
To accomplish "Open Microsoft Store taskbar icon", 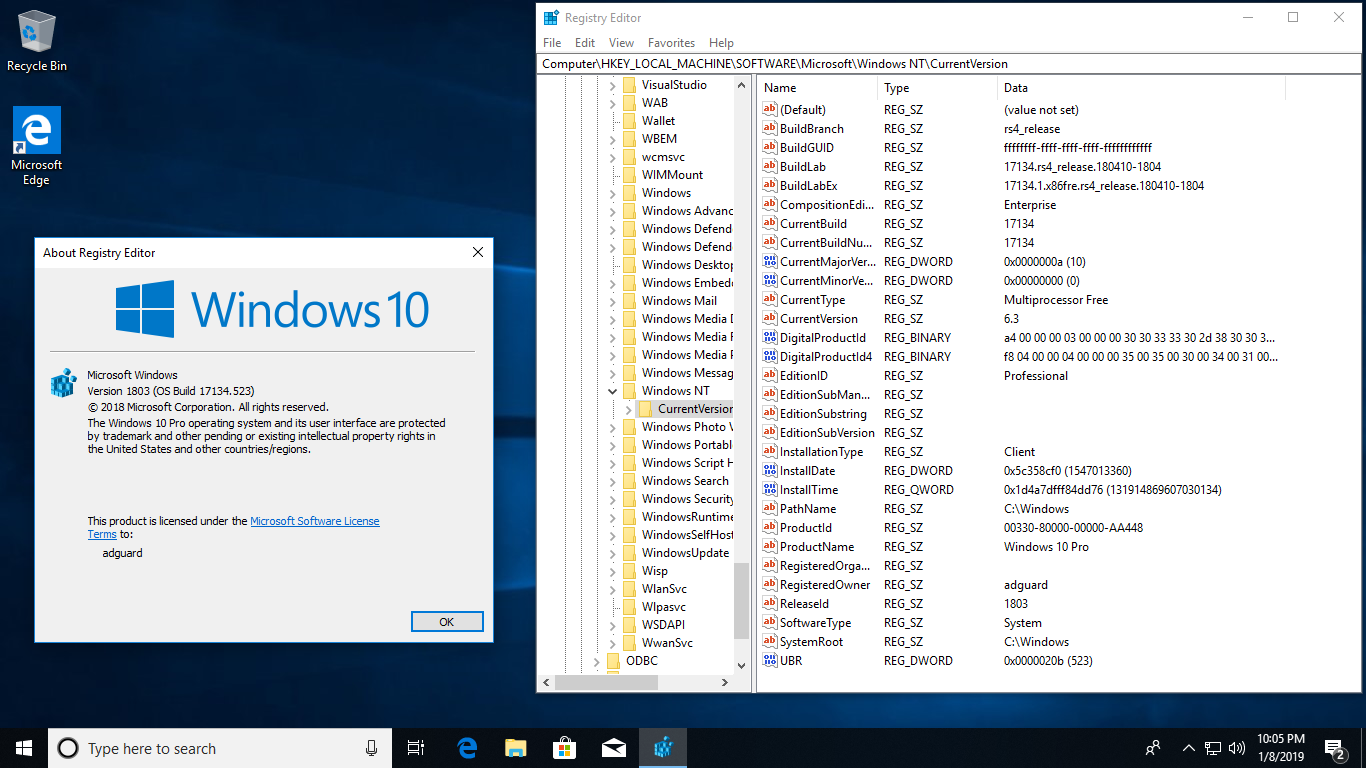I will tap(565, 748).
